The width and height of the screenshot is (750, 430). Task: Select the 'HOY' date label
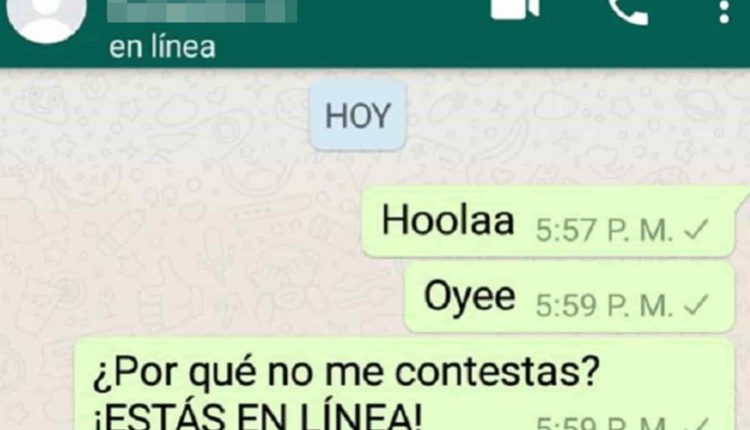point(358,115)
